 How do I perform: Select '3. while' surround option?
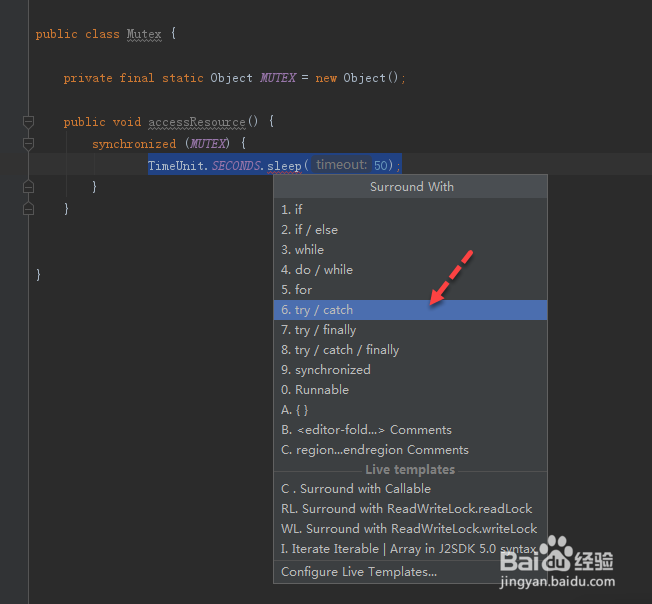click(x=410, y=249)
